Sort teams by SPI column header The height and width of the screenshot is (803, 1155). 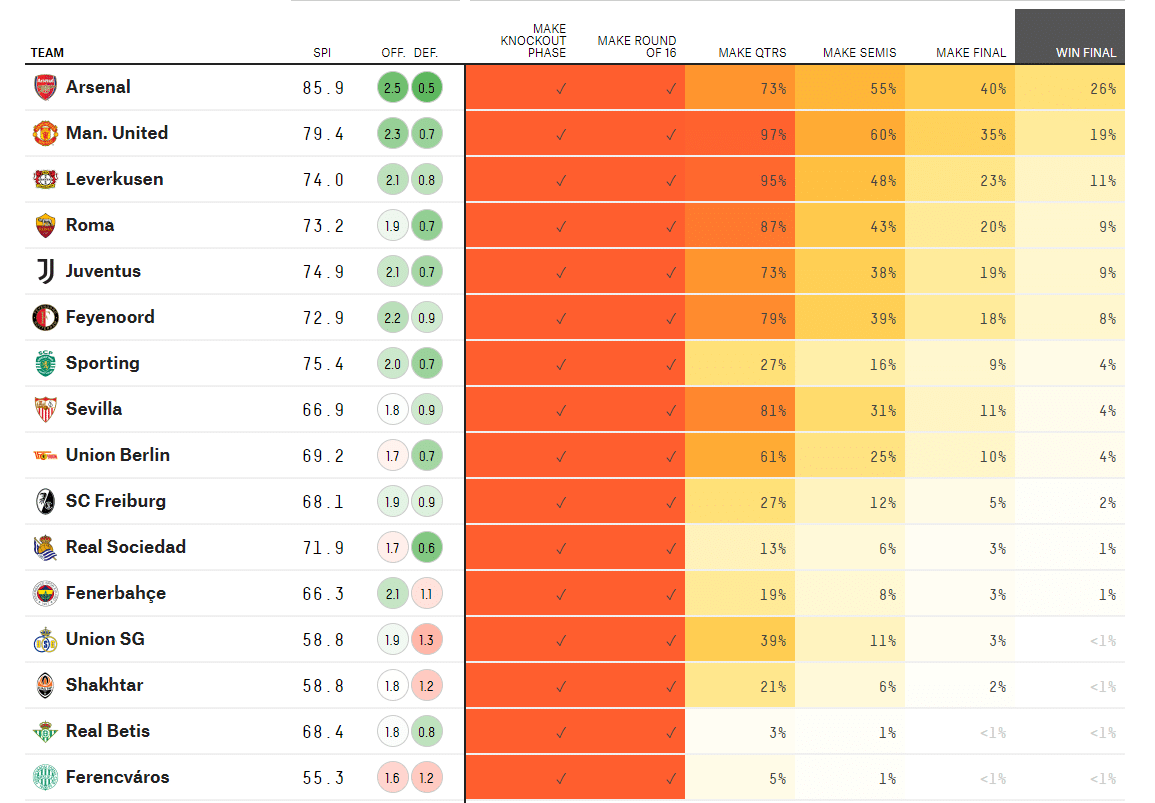point(322,53)
